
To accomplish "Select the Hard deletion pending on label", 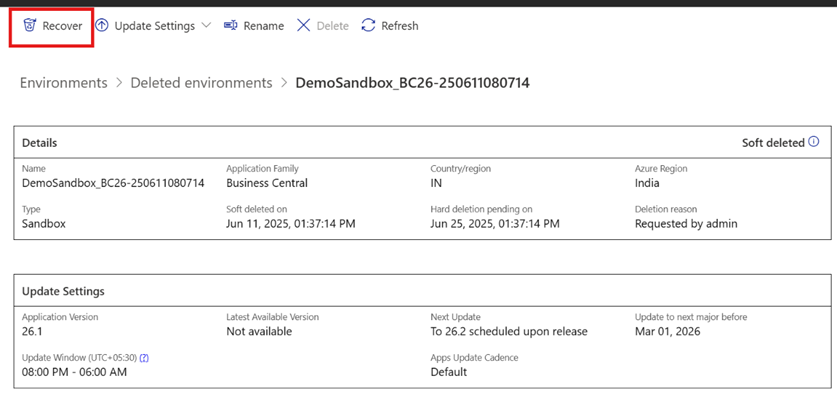I will (x=481, y=209).
